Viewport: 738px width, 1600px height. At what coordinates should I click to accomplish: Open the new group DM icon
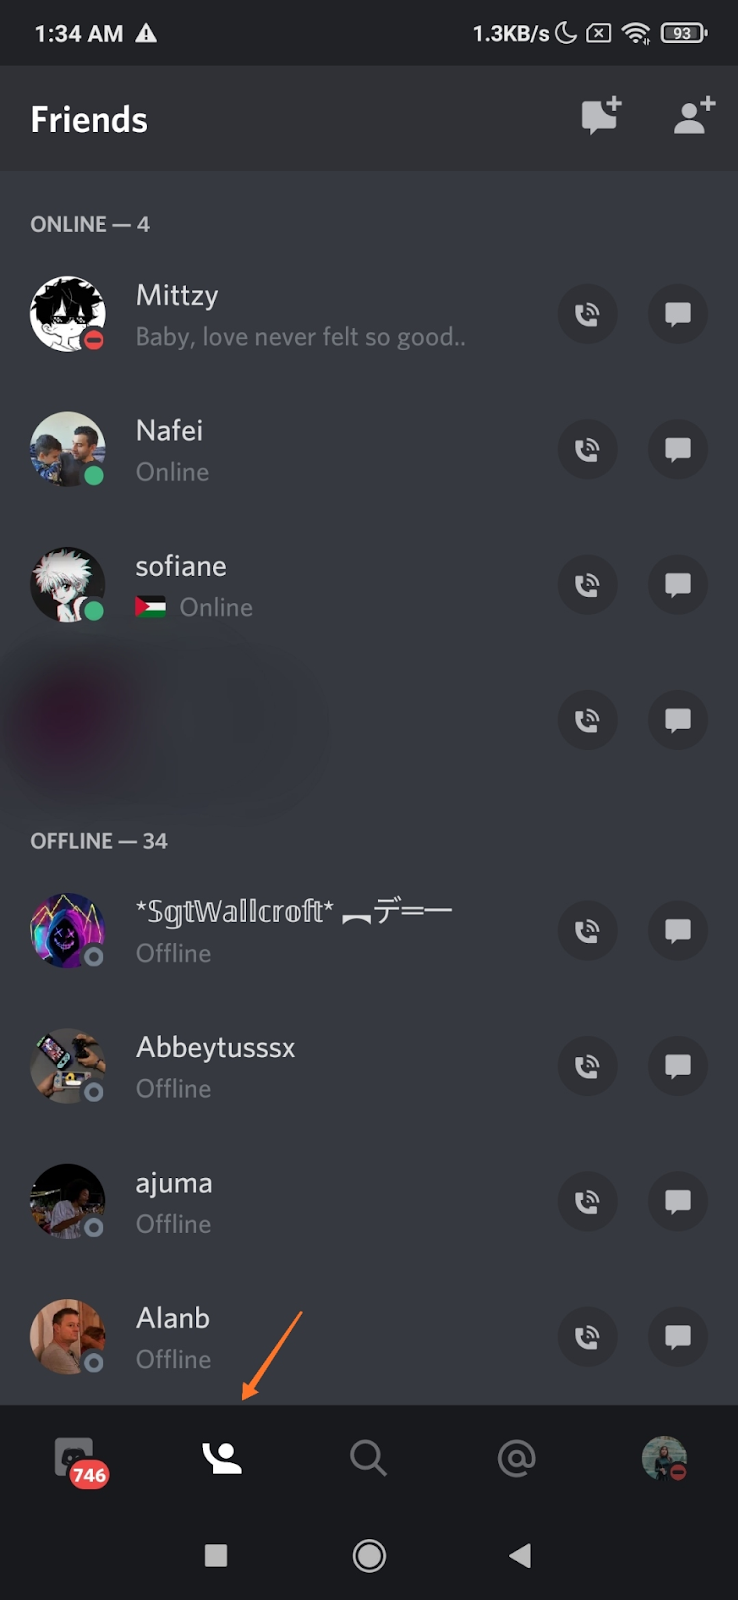pos(601,117)
